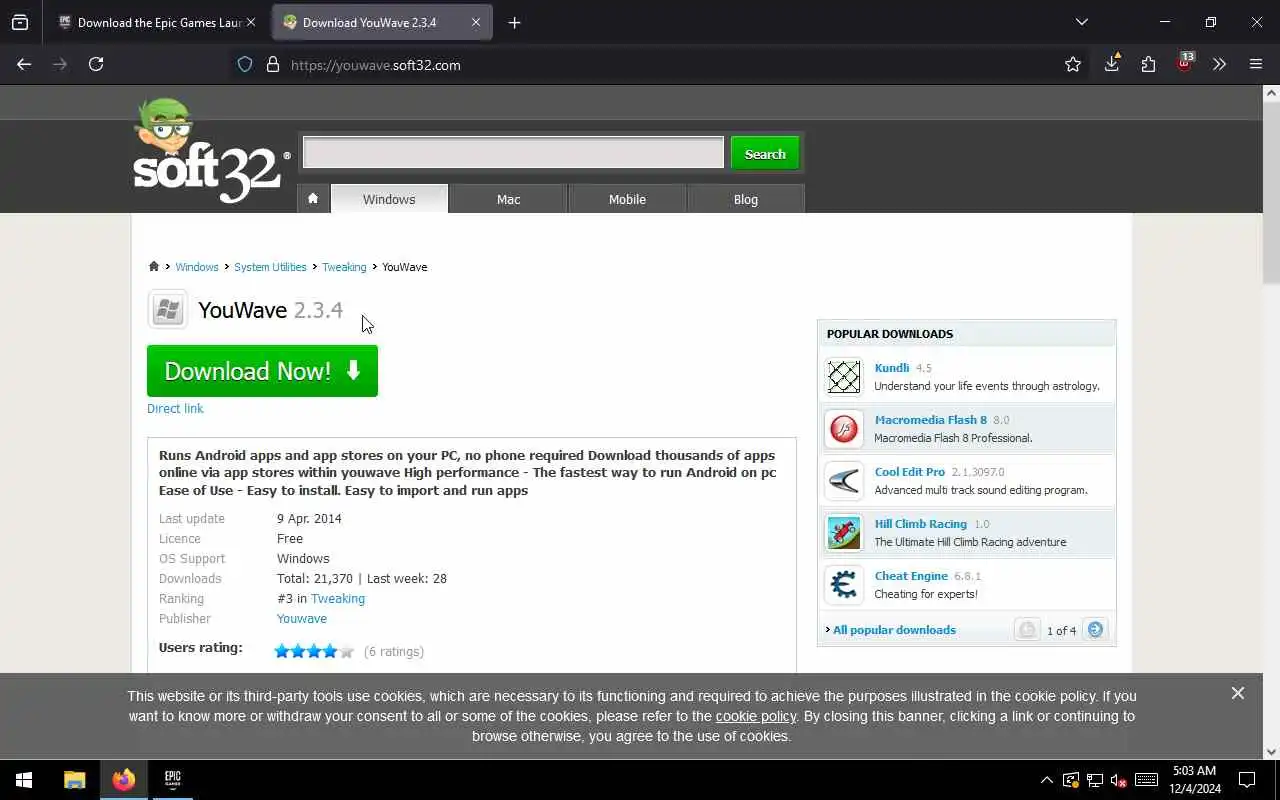Show more toolbar tools chevron
The image size is (1280, 800).
click(1219, 64)
